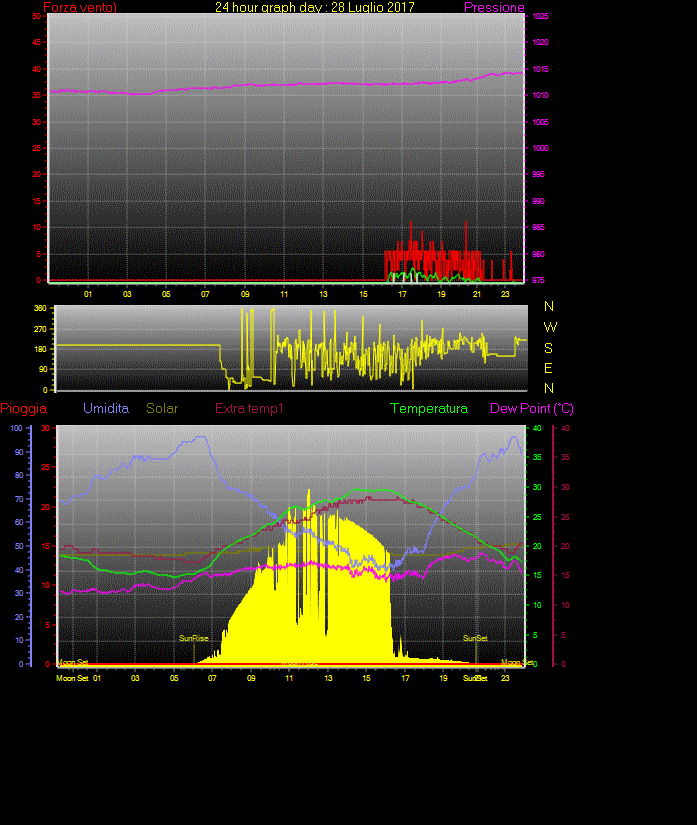Click the '50' wind speed axis value
The height and width of the screenshot is (825, 697).
36,16
